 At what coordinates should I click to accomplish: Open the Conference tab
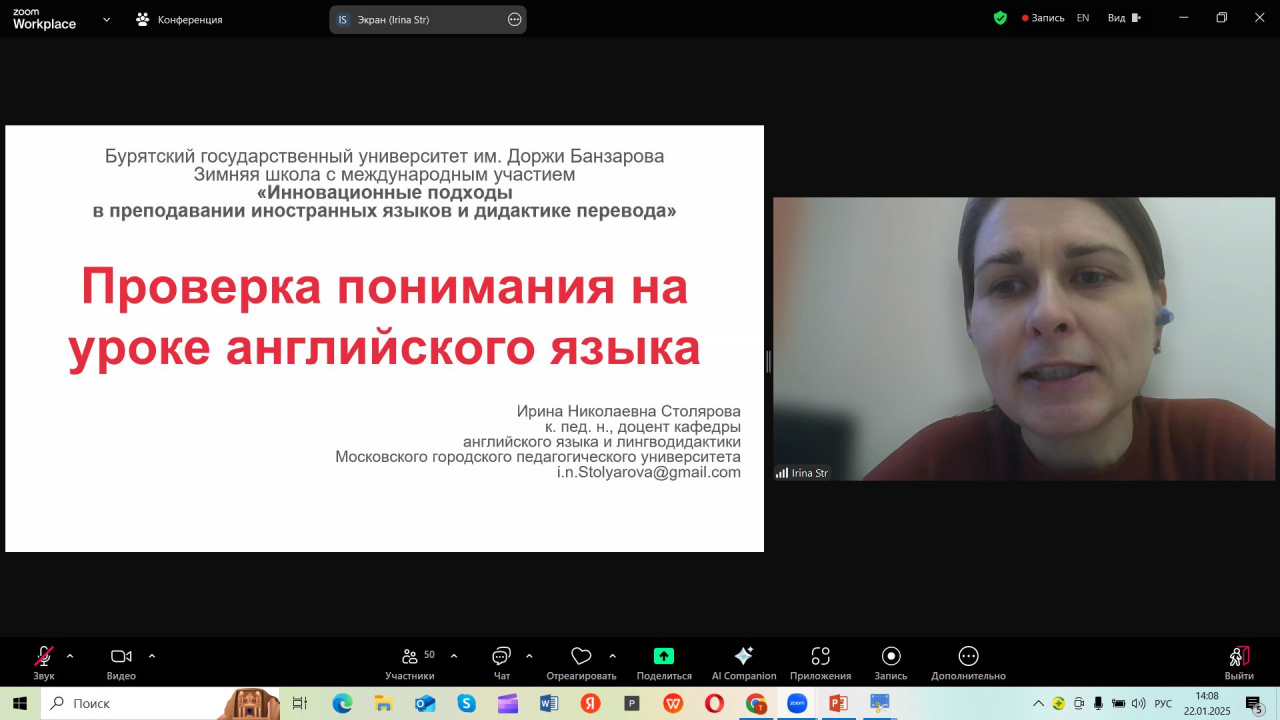[180, 19]
